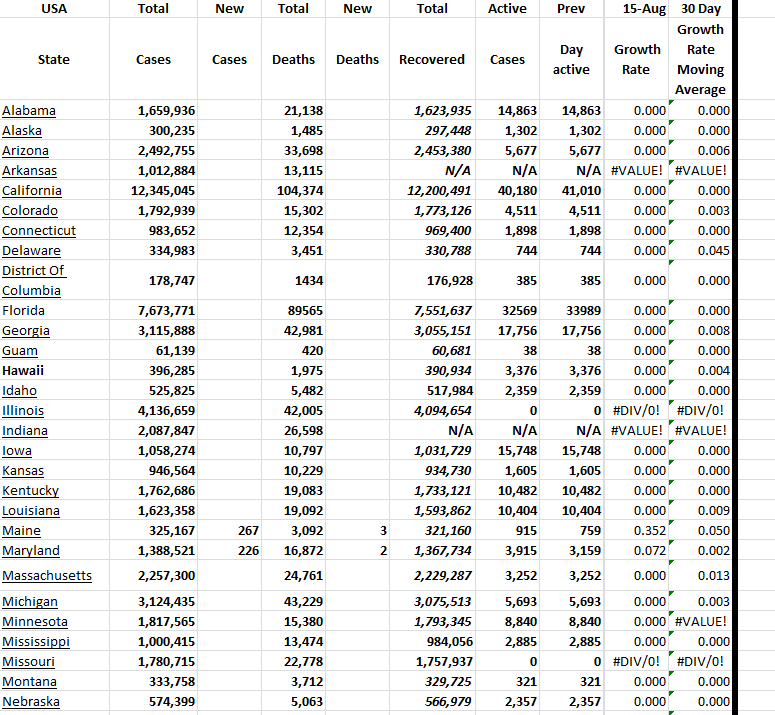775x715 pixels.
Task: Click the Mississippi hyperlink
Action: point(36,642)
